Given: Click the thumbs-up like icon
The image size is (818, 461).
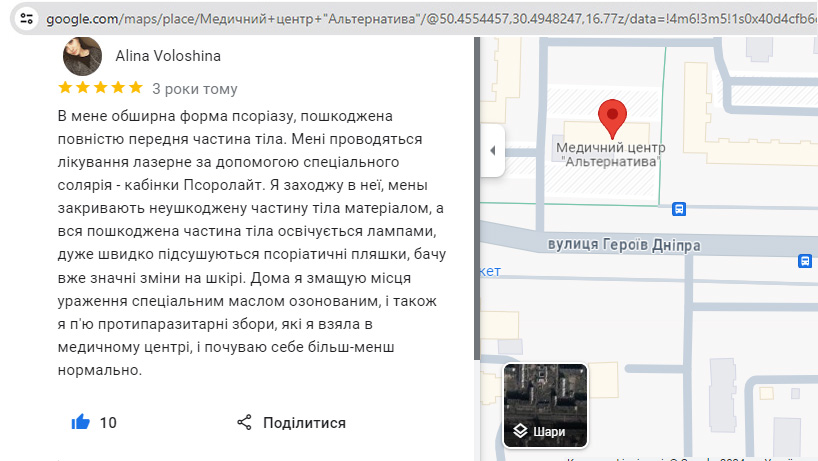Looking at the screenshot, I should point(81,423).
